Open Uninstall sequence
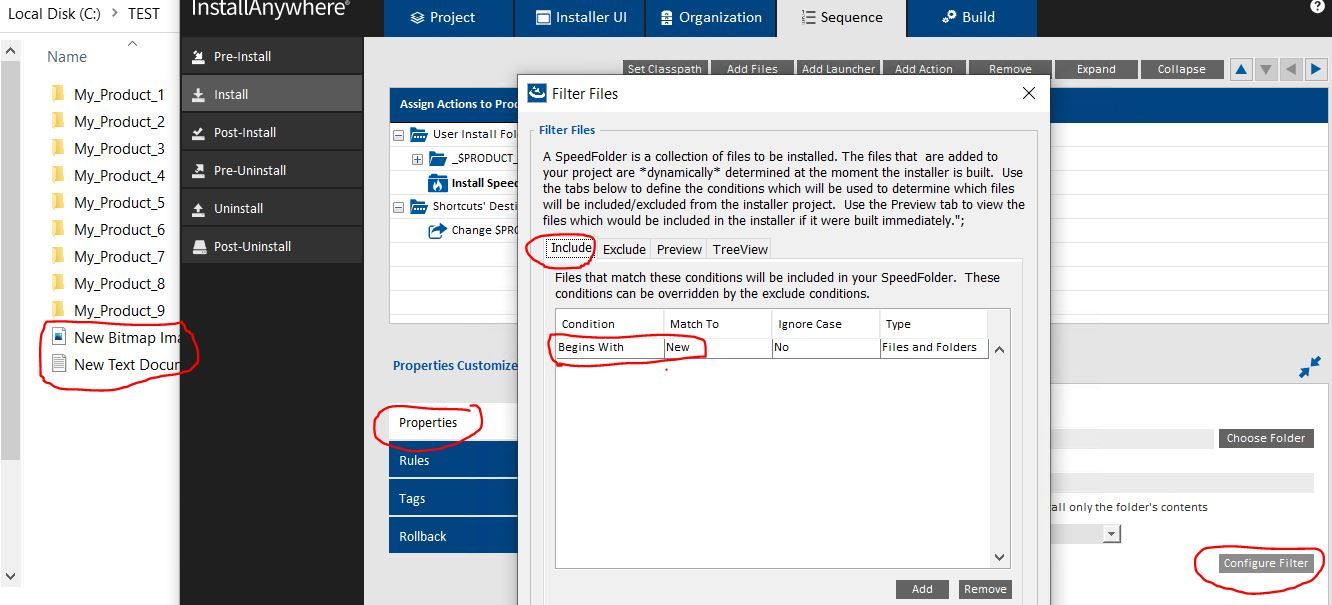Image resolution: width=1332 pixels, height=605 pixels. pos(271,208)
